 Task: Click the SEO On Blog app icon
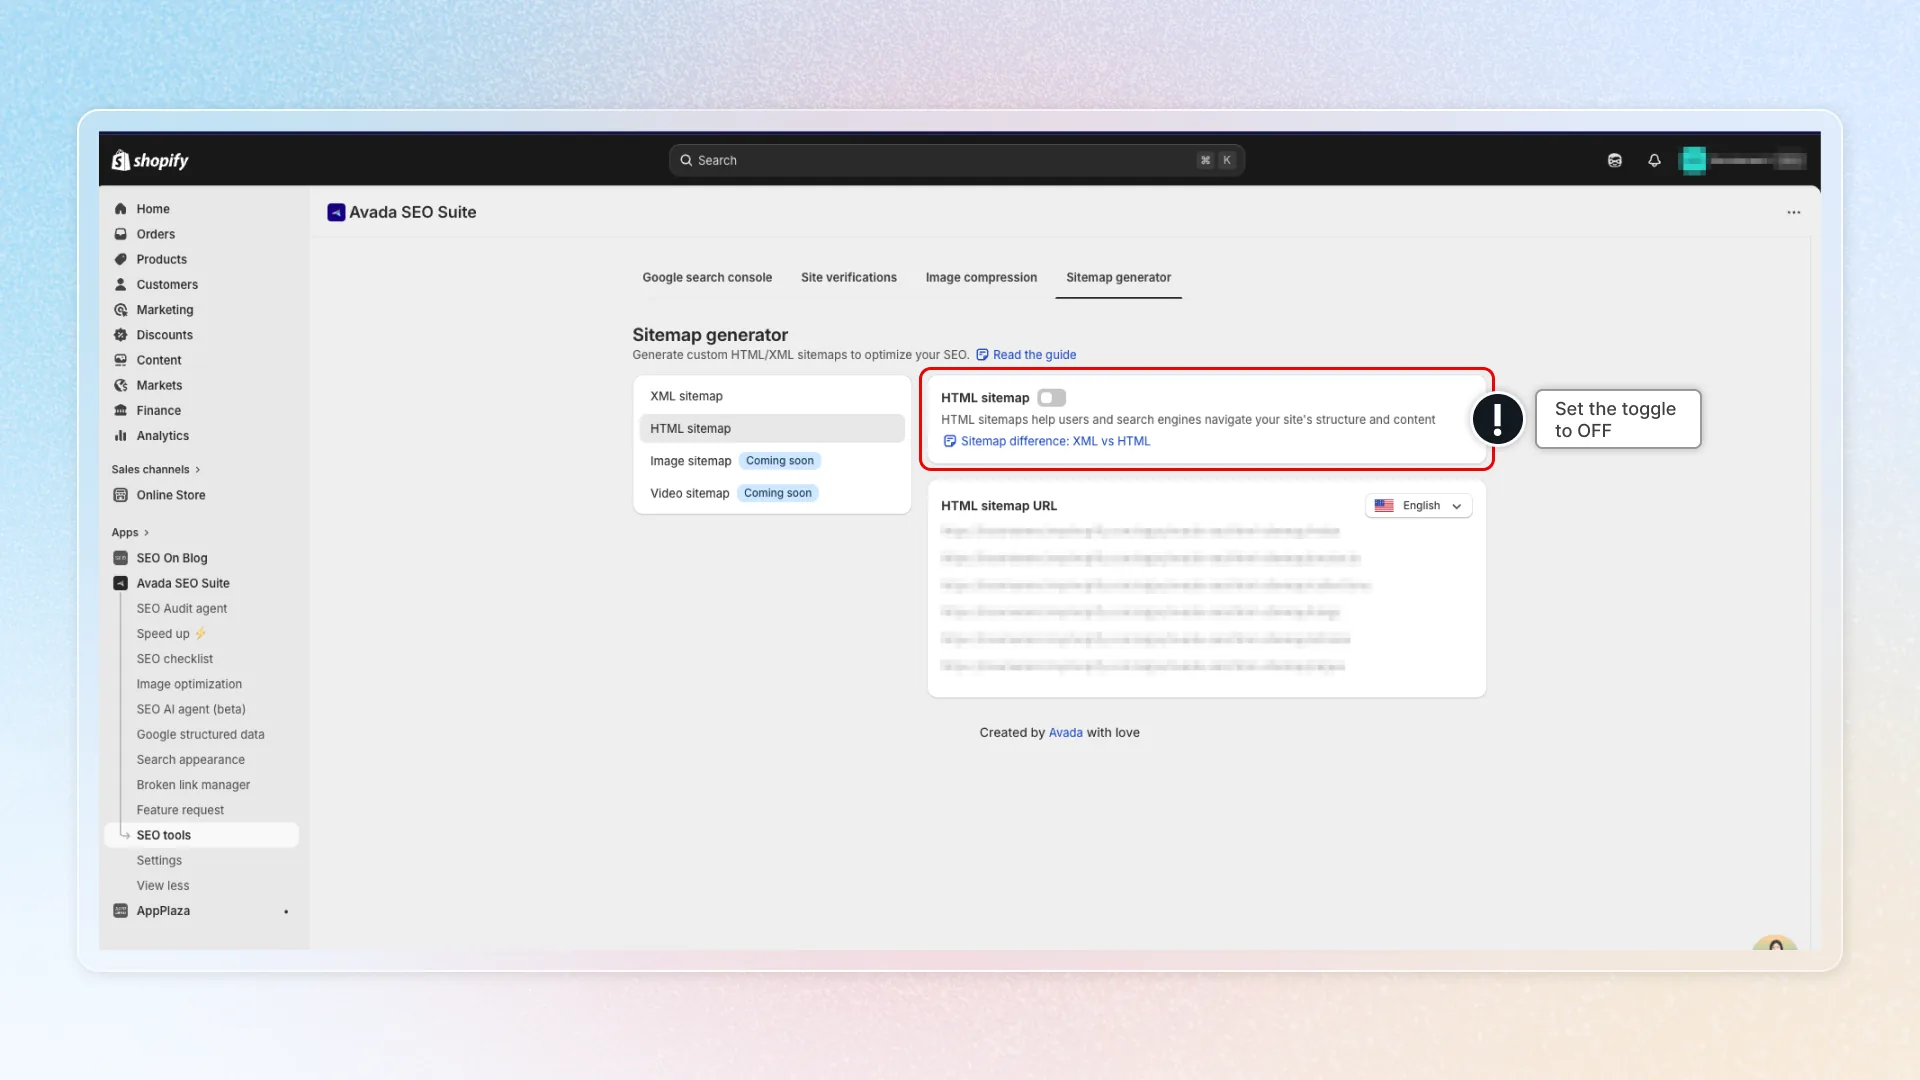click(120, 558)
